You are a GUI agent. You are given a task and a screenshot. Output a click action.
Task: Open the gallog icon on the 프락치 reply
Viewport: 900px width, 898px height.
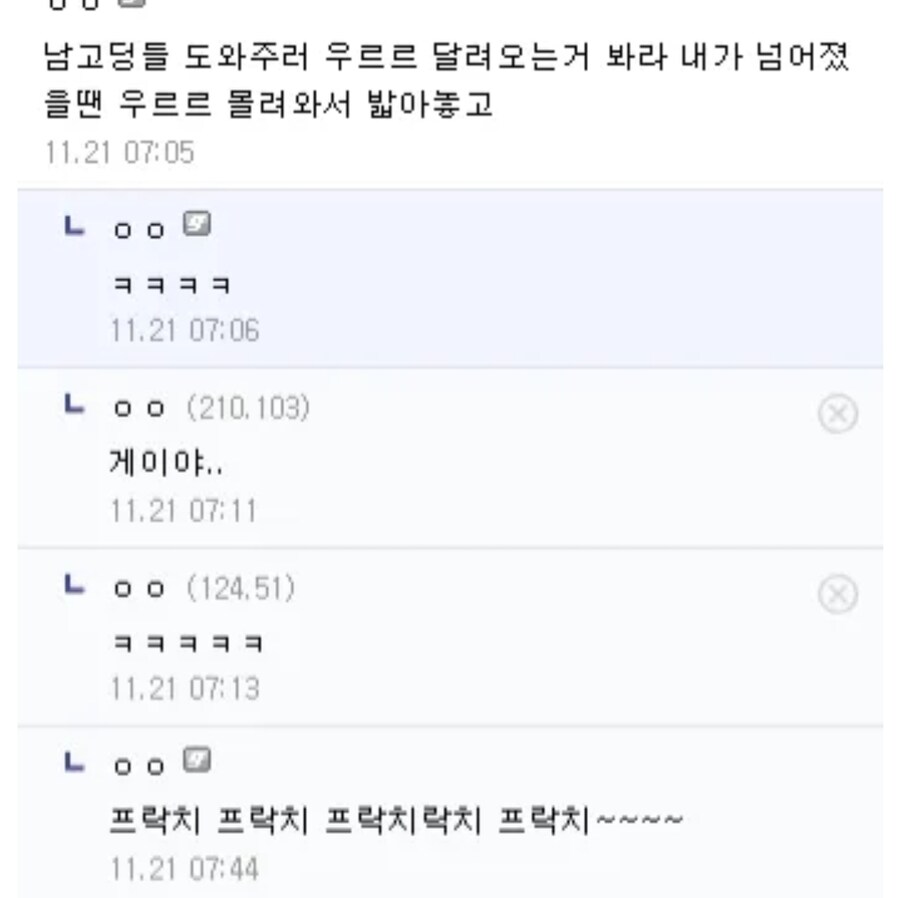[198, 761]
